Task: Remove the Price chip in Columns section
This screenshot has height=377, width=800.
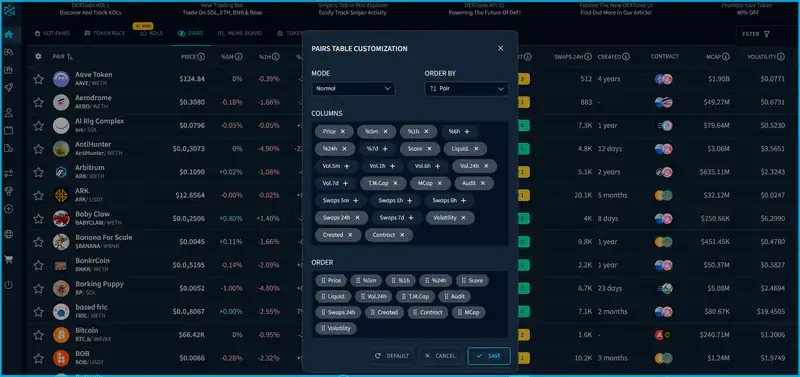Action: (343, 132)
